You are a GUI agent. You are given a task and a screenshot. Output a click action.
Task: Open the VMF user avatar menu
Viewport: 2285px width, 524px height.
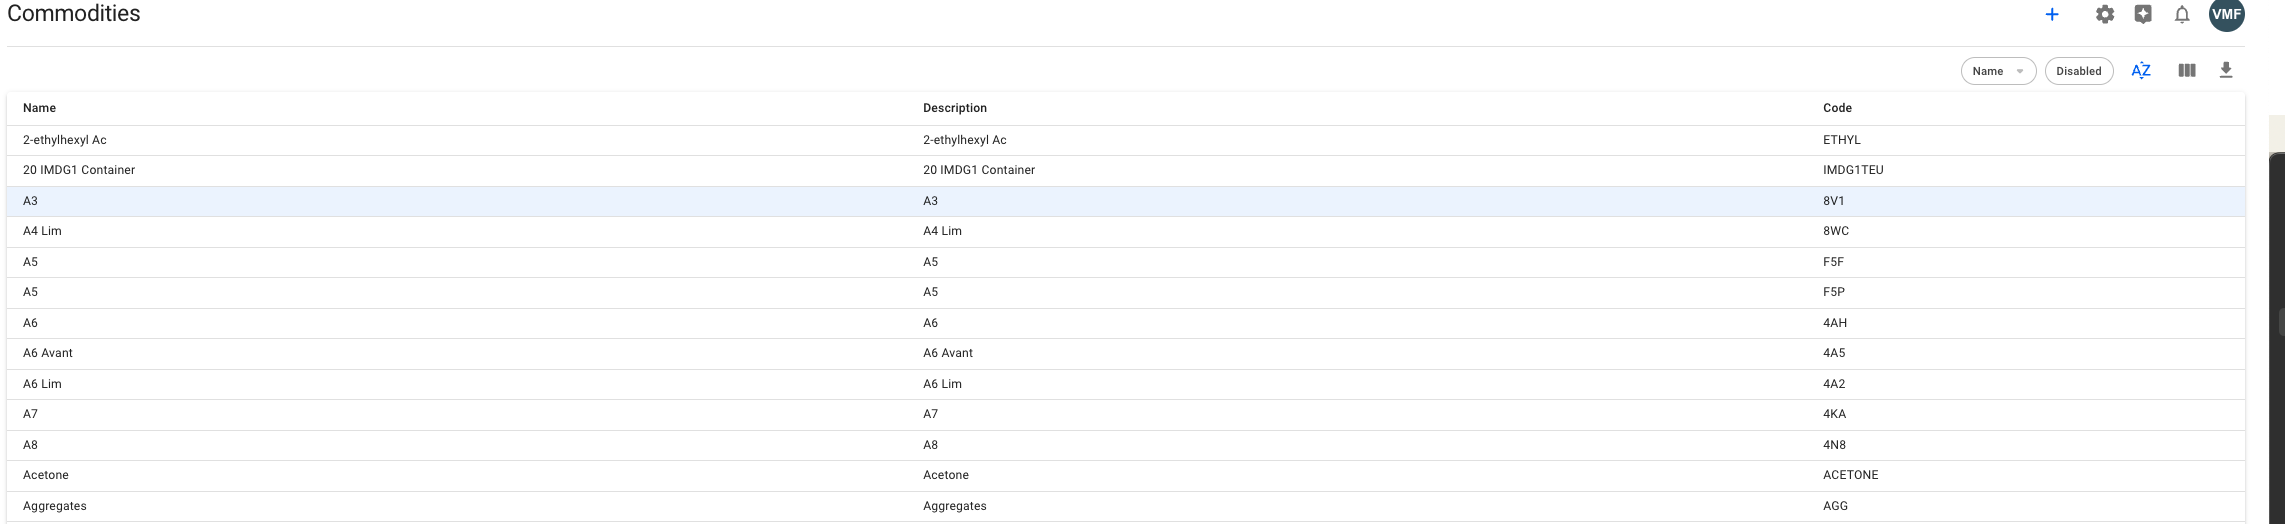click(x=2226, y=15)
